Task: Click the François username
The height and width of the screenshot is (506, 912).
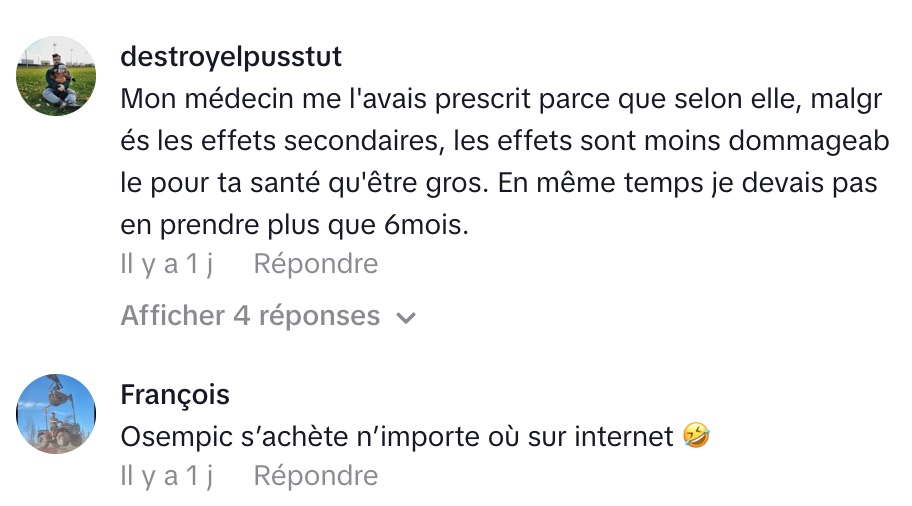Action: coord(174,395)
